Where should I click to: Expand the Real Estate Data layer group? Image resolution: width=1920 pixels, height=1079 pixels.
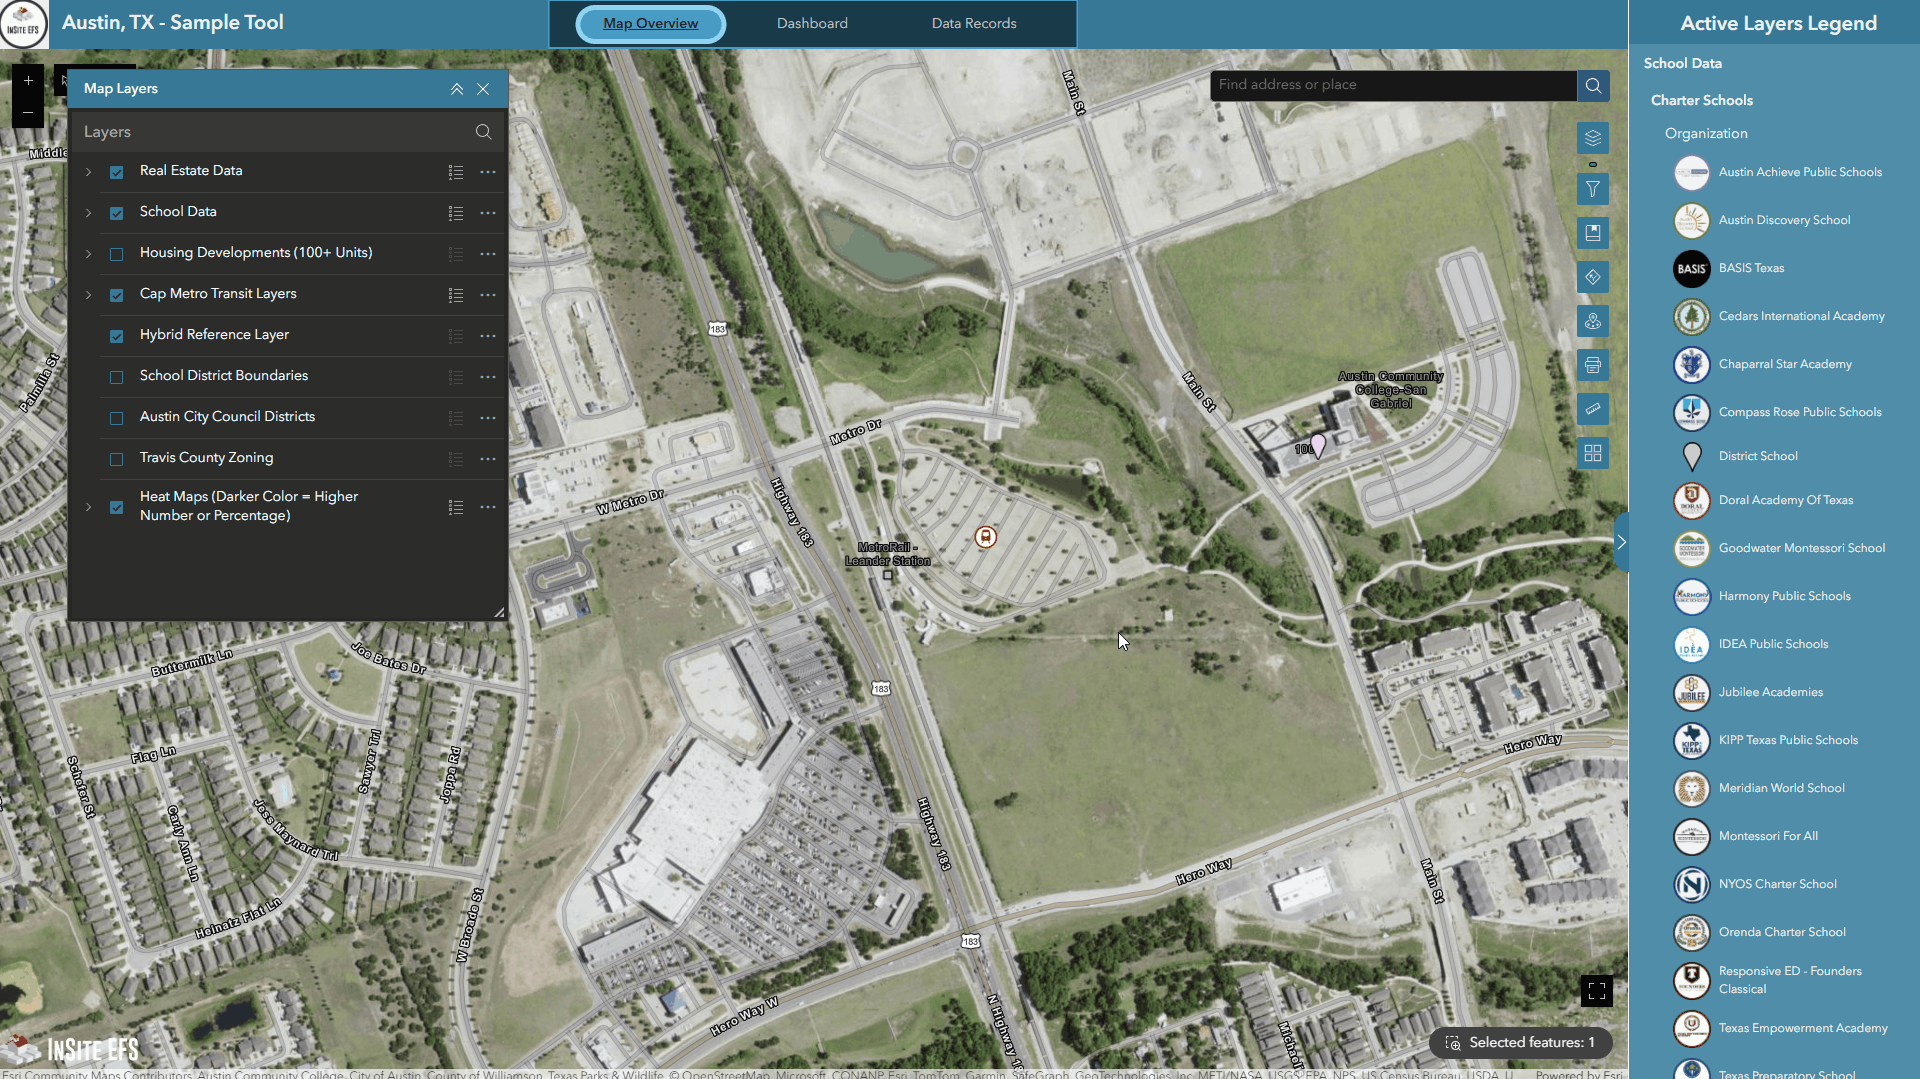pyautogui.click(x=89, y=172)
